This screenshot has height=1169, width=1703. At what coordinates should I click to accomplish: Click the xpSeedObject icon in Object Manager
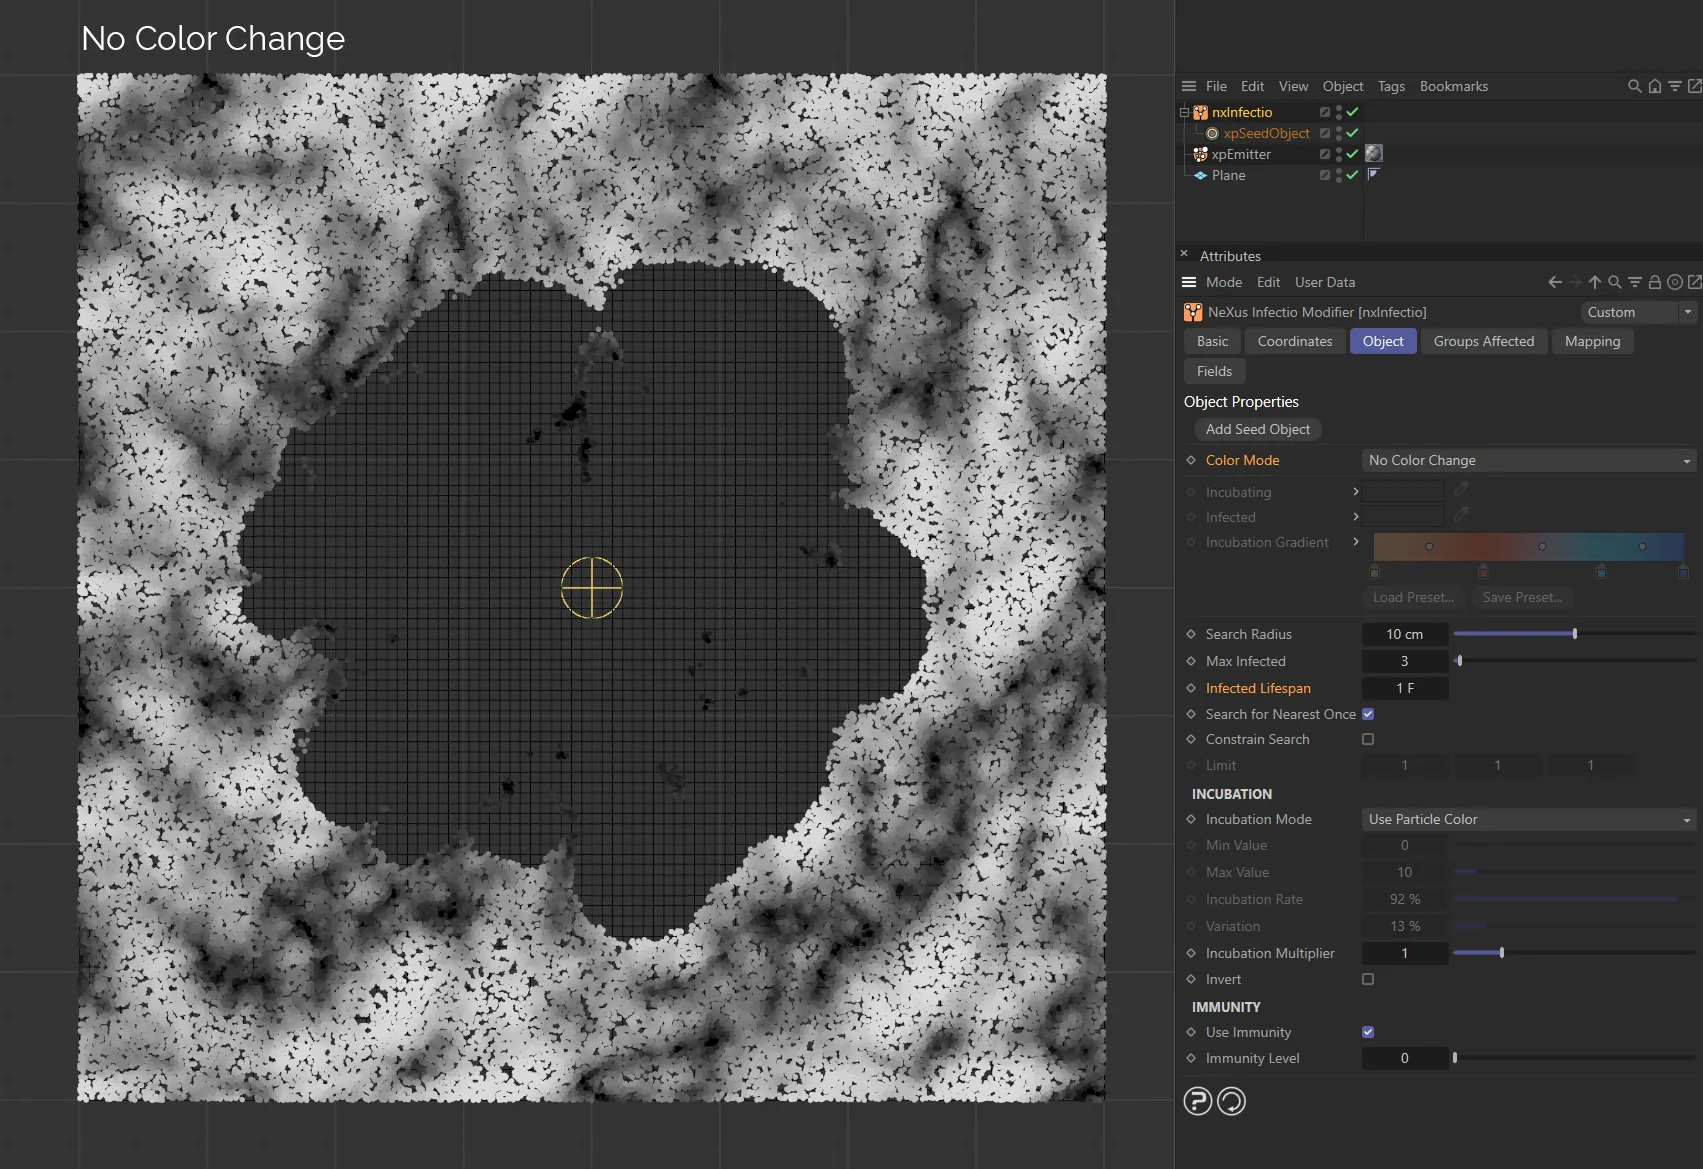(1212, 133)
